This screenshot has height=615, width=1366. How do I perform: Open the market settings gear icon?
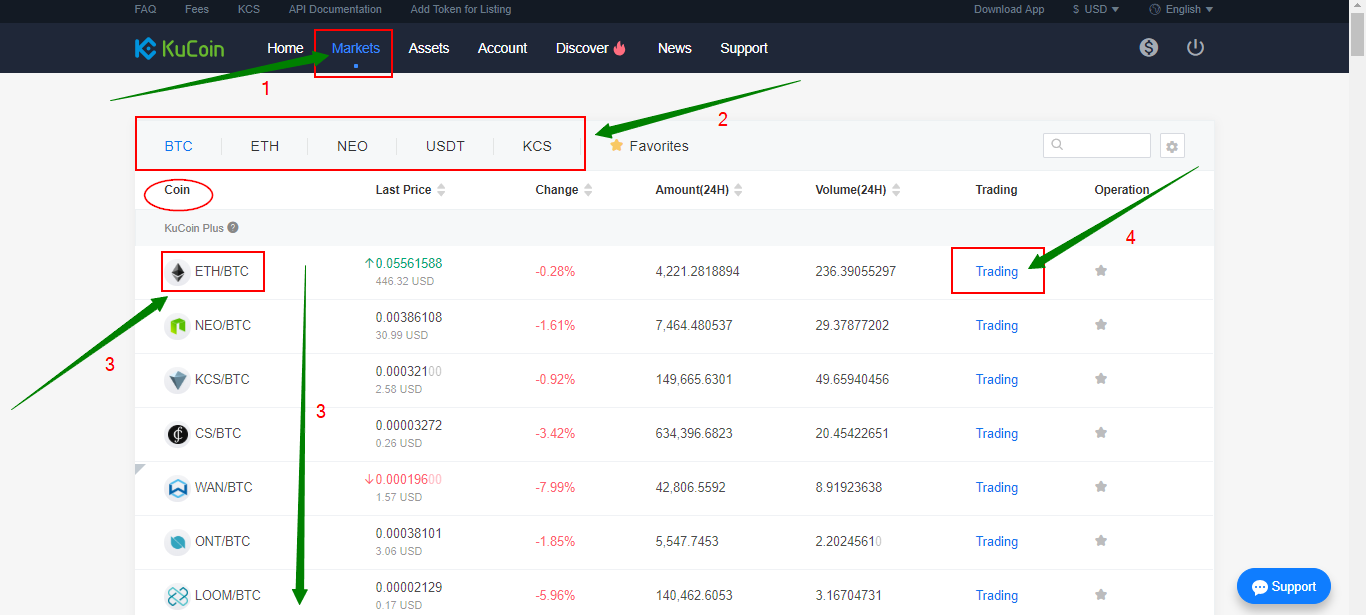[x=1172, y=146]
